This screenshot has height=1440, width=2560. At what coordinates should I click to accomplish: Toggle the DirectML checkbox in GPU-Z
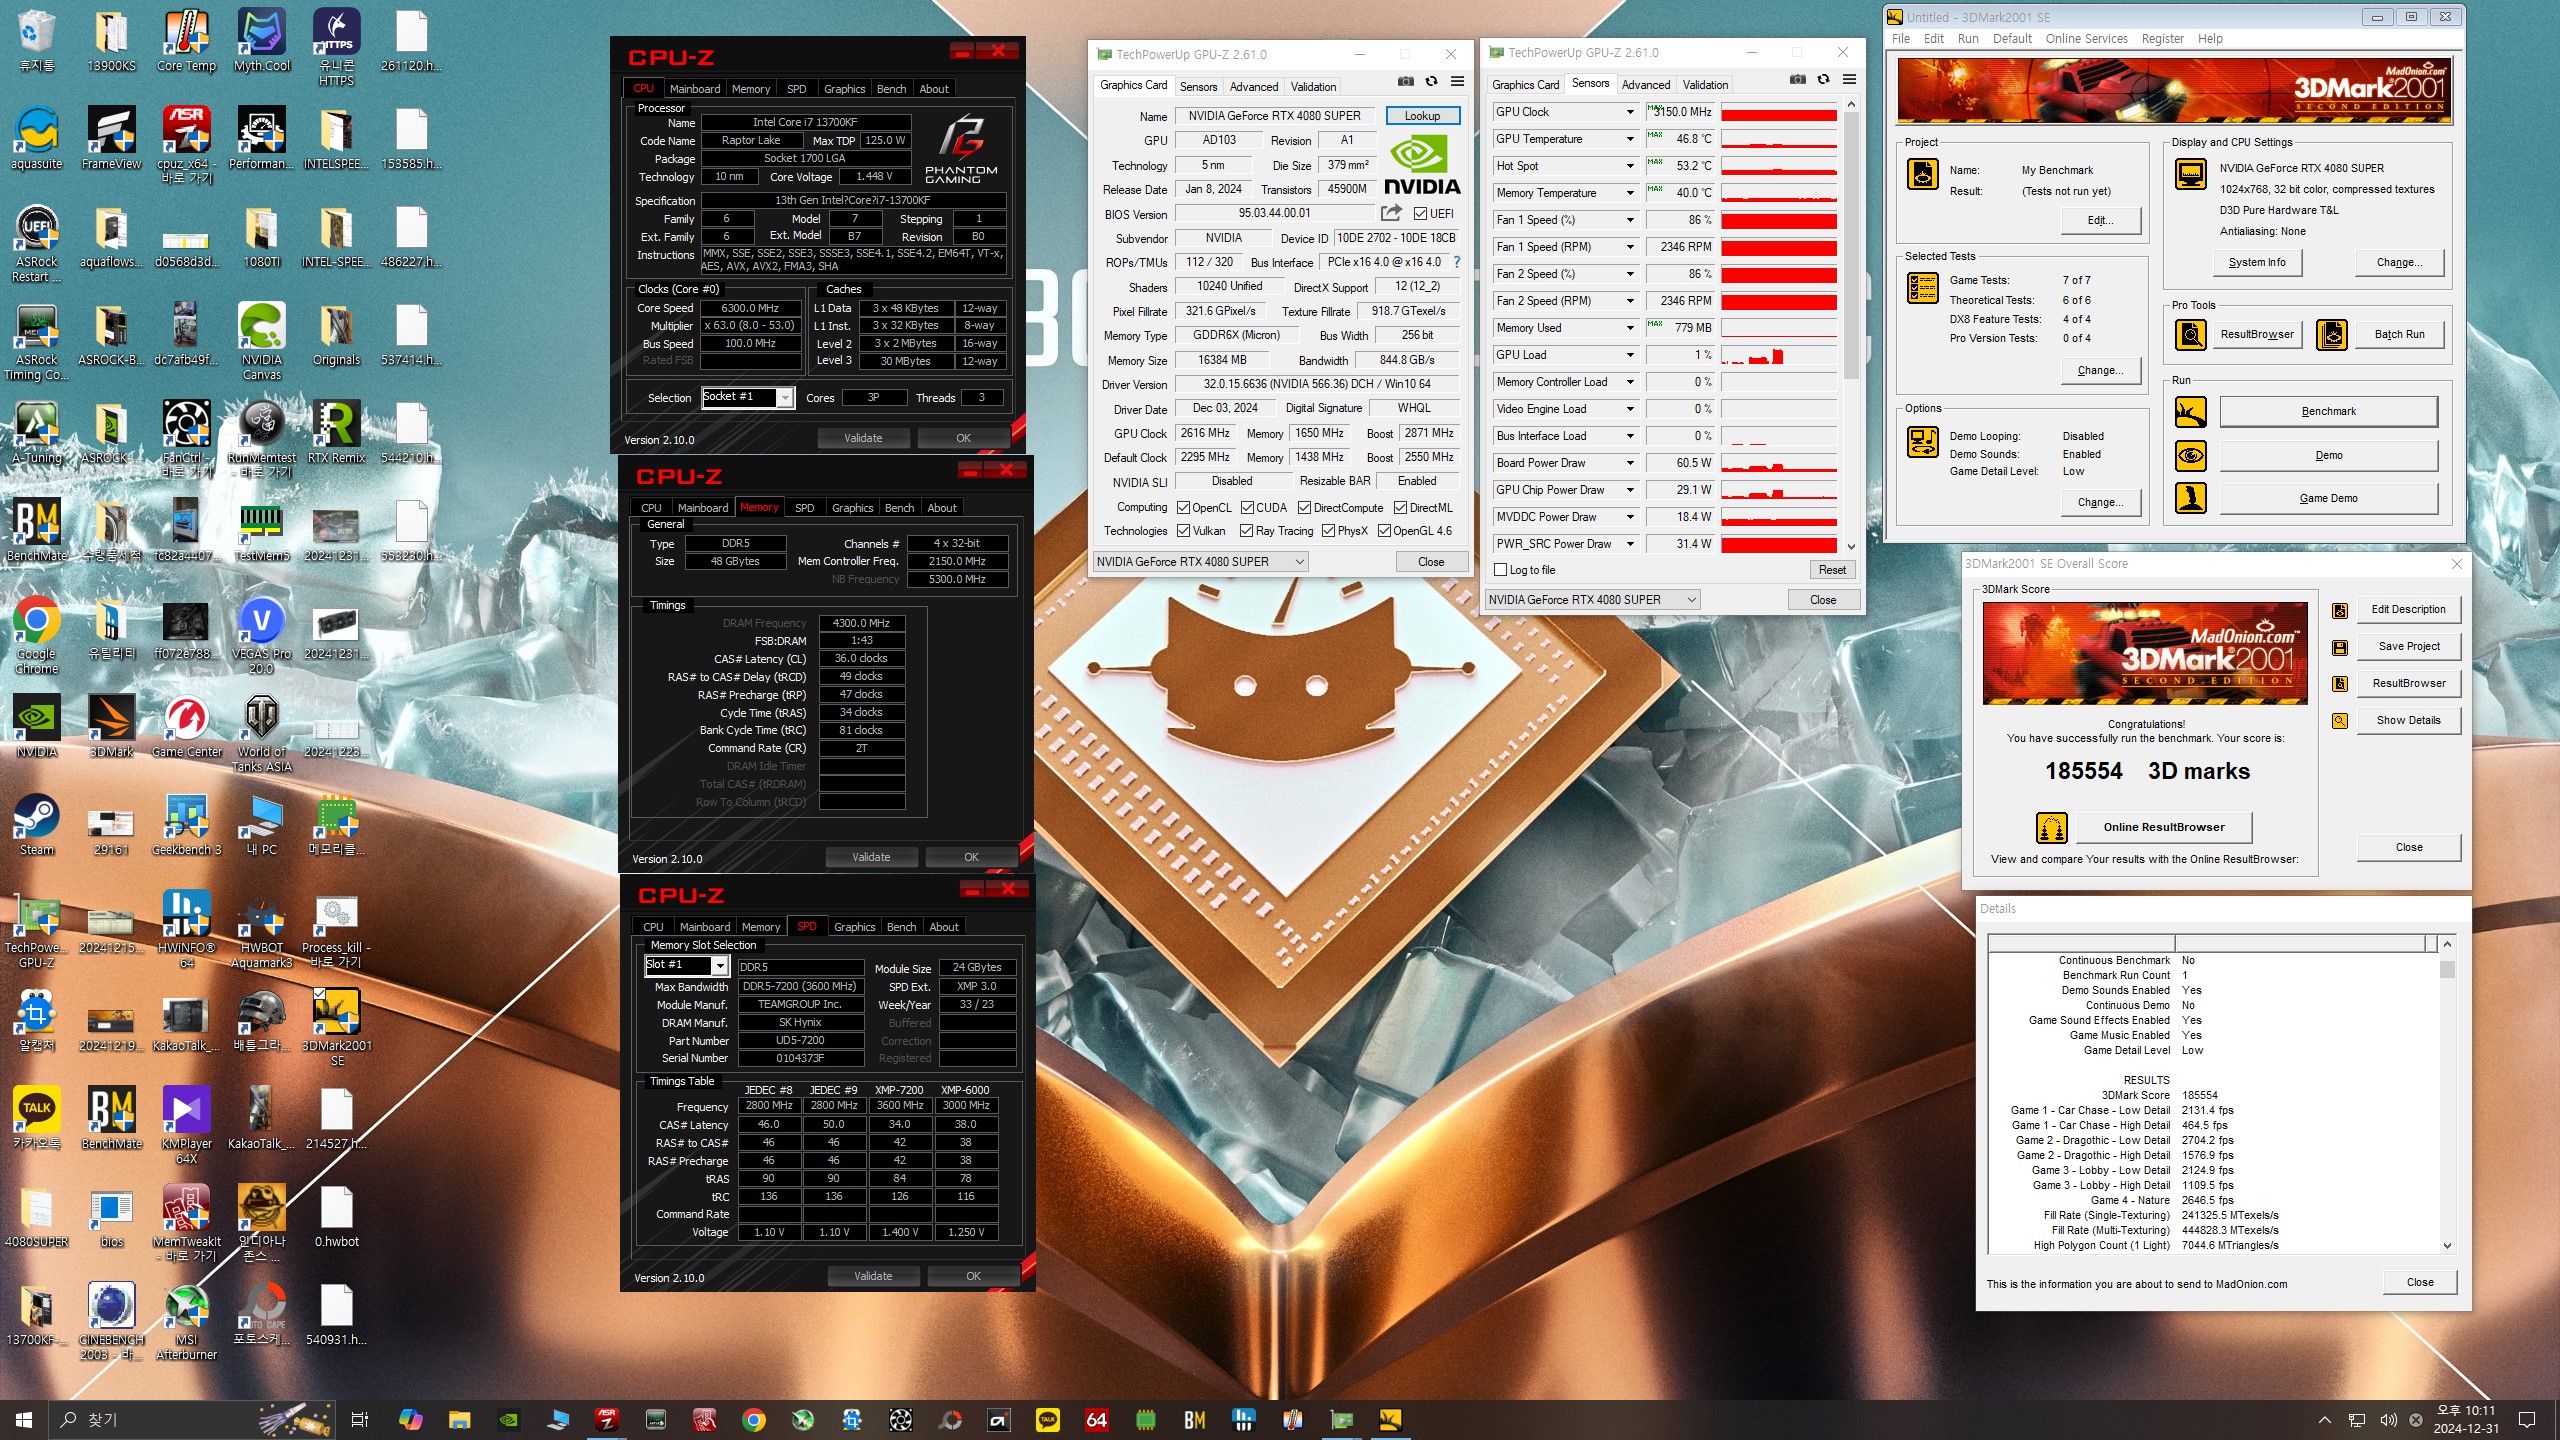coord(1401,508)
